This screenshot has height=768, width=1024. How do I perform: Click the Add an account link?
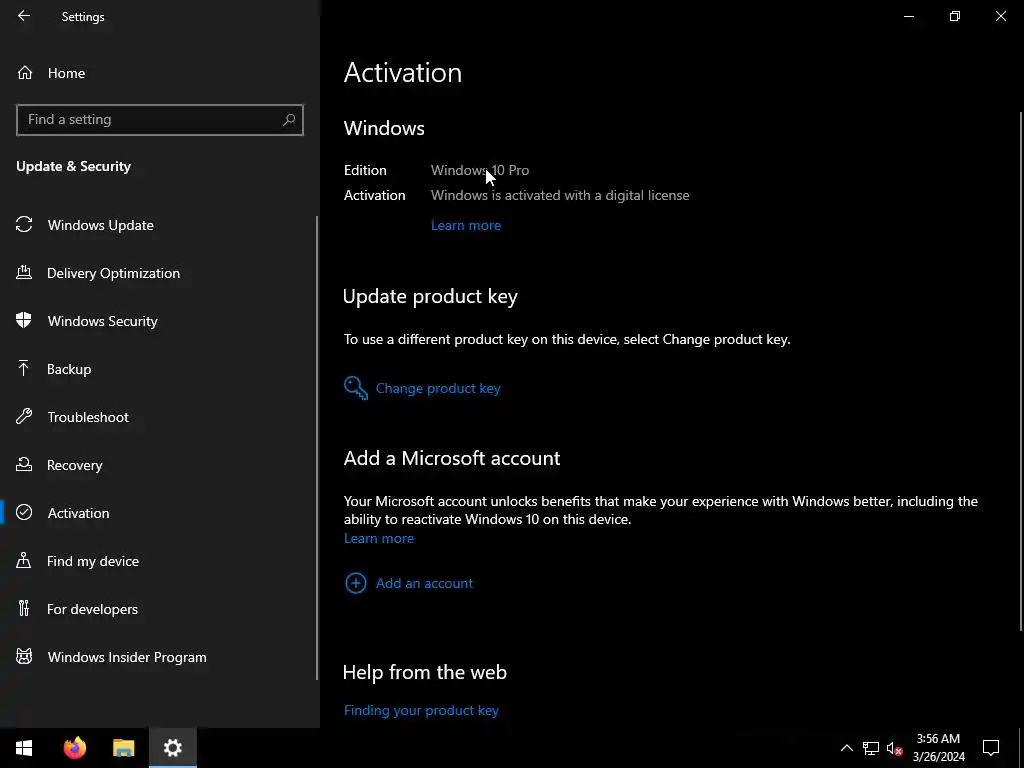pos(424,583)
